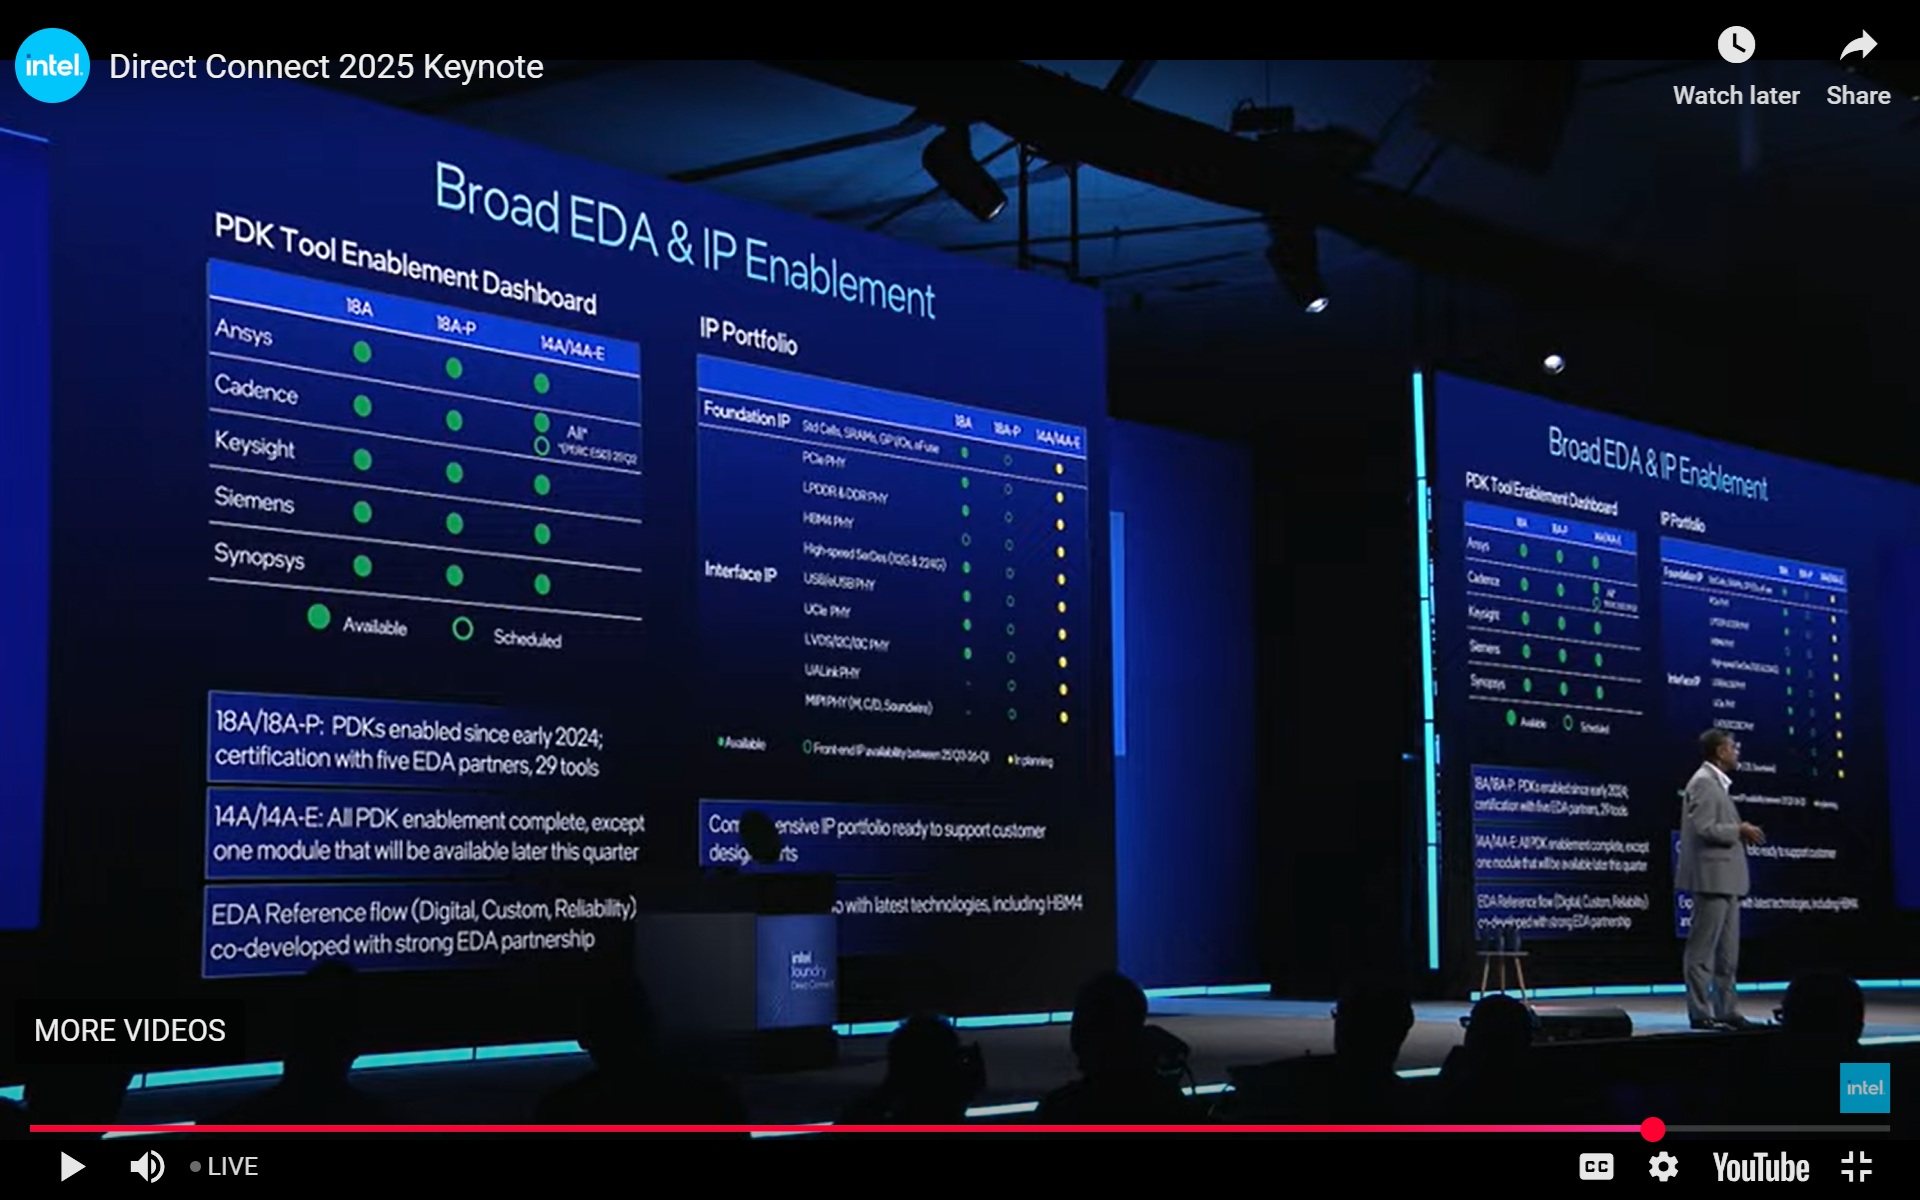Click the red progress bar scrubber handle
The width and height of the screenshot is (1920, 1200).
1653,1129
